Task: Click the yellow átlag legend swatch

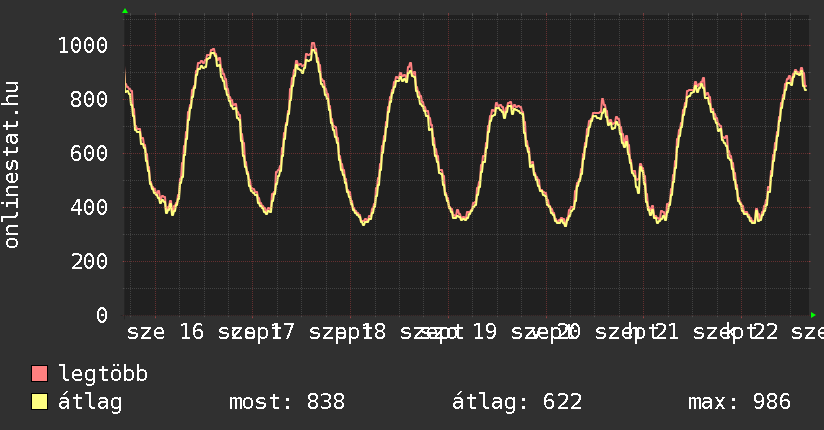Action: 39,402
